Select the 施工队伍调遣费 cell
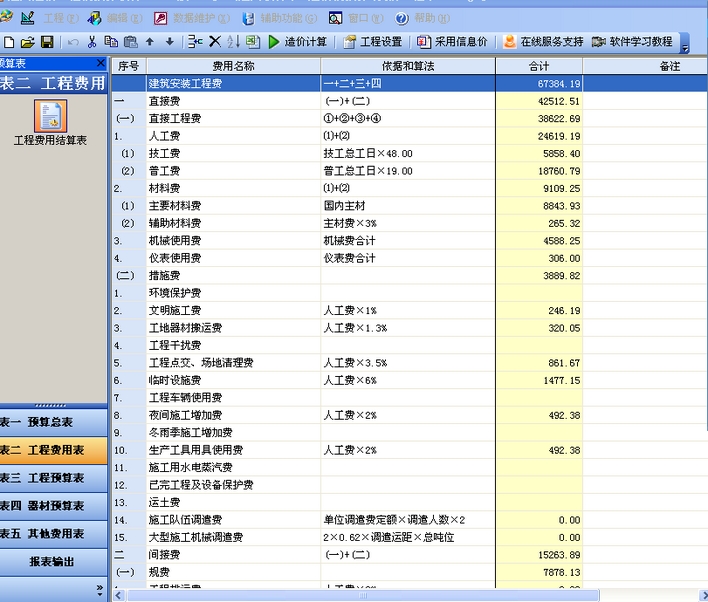 click(233, 520)
